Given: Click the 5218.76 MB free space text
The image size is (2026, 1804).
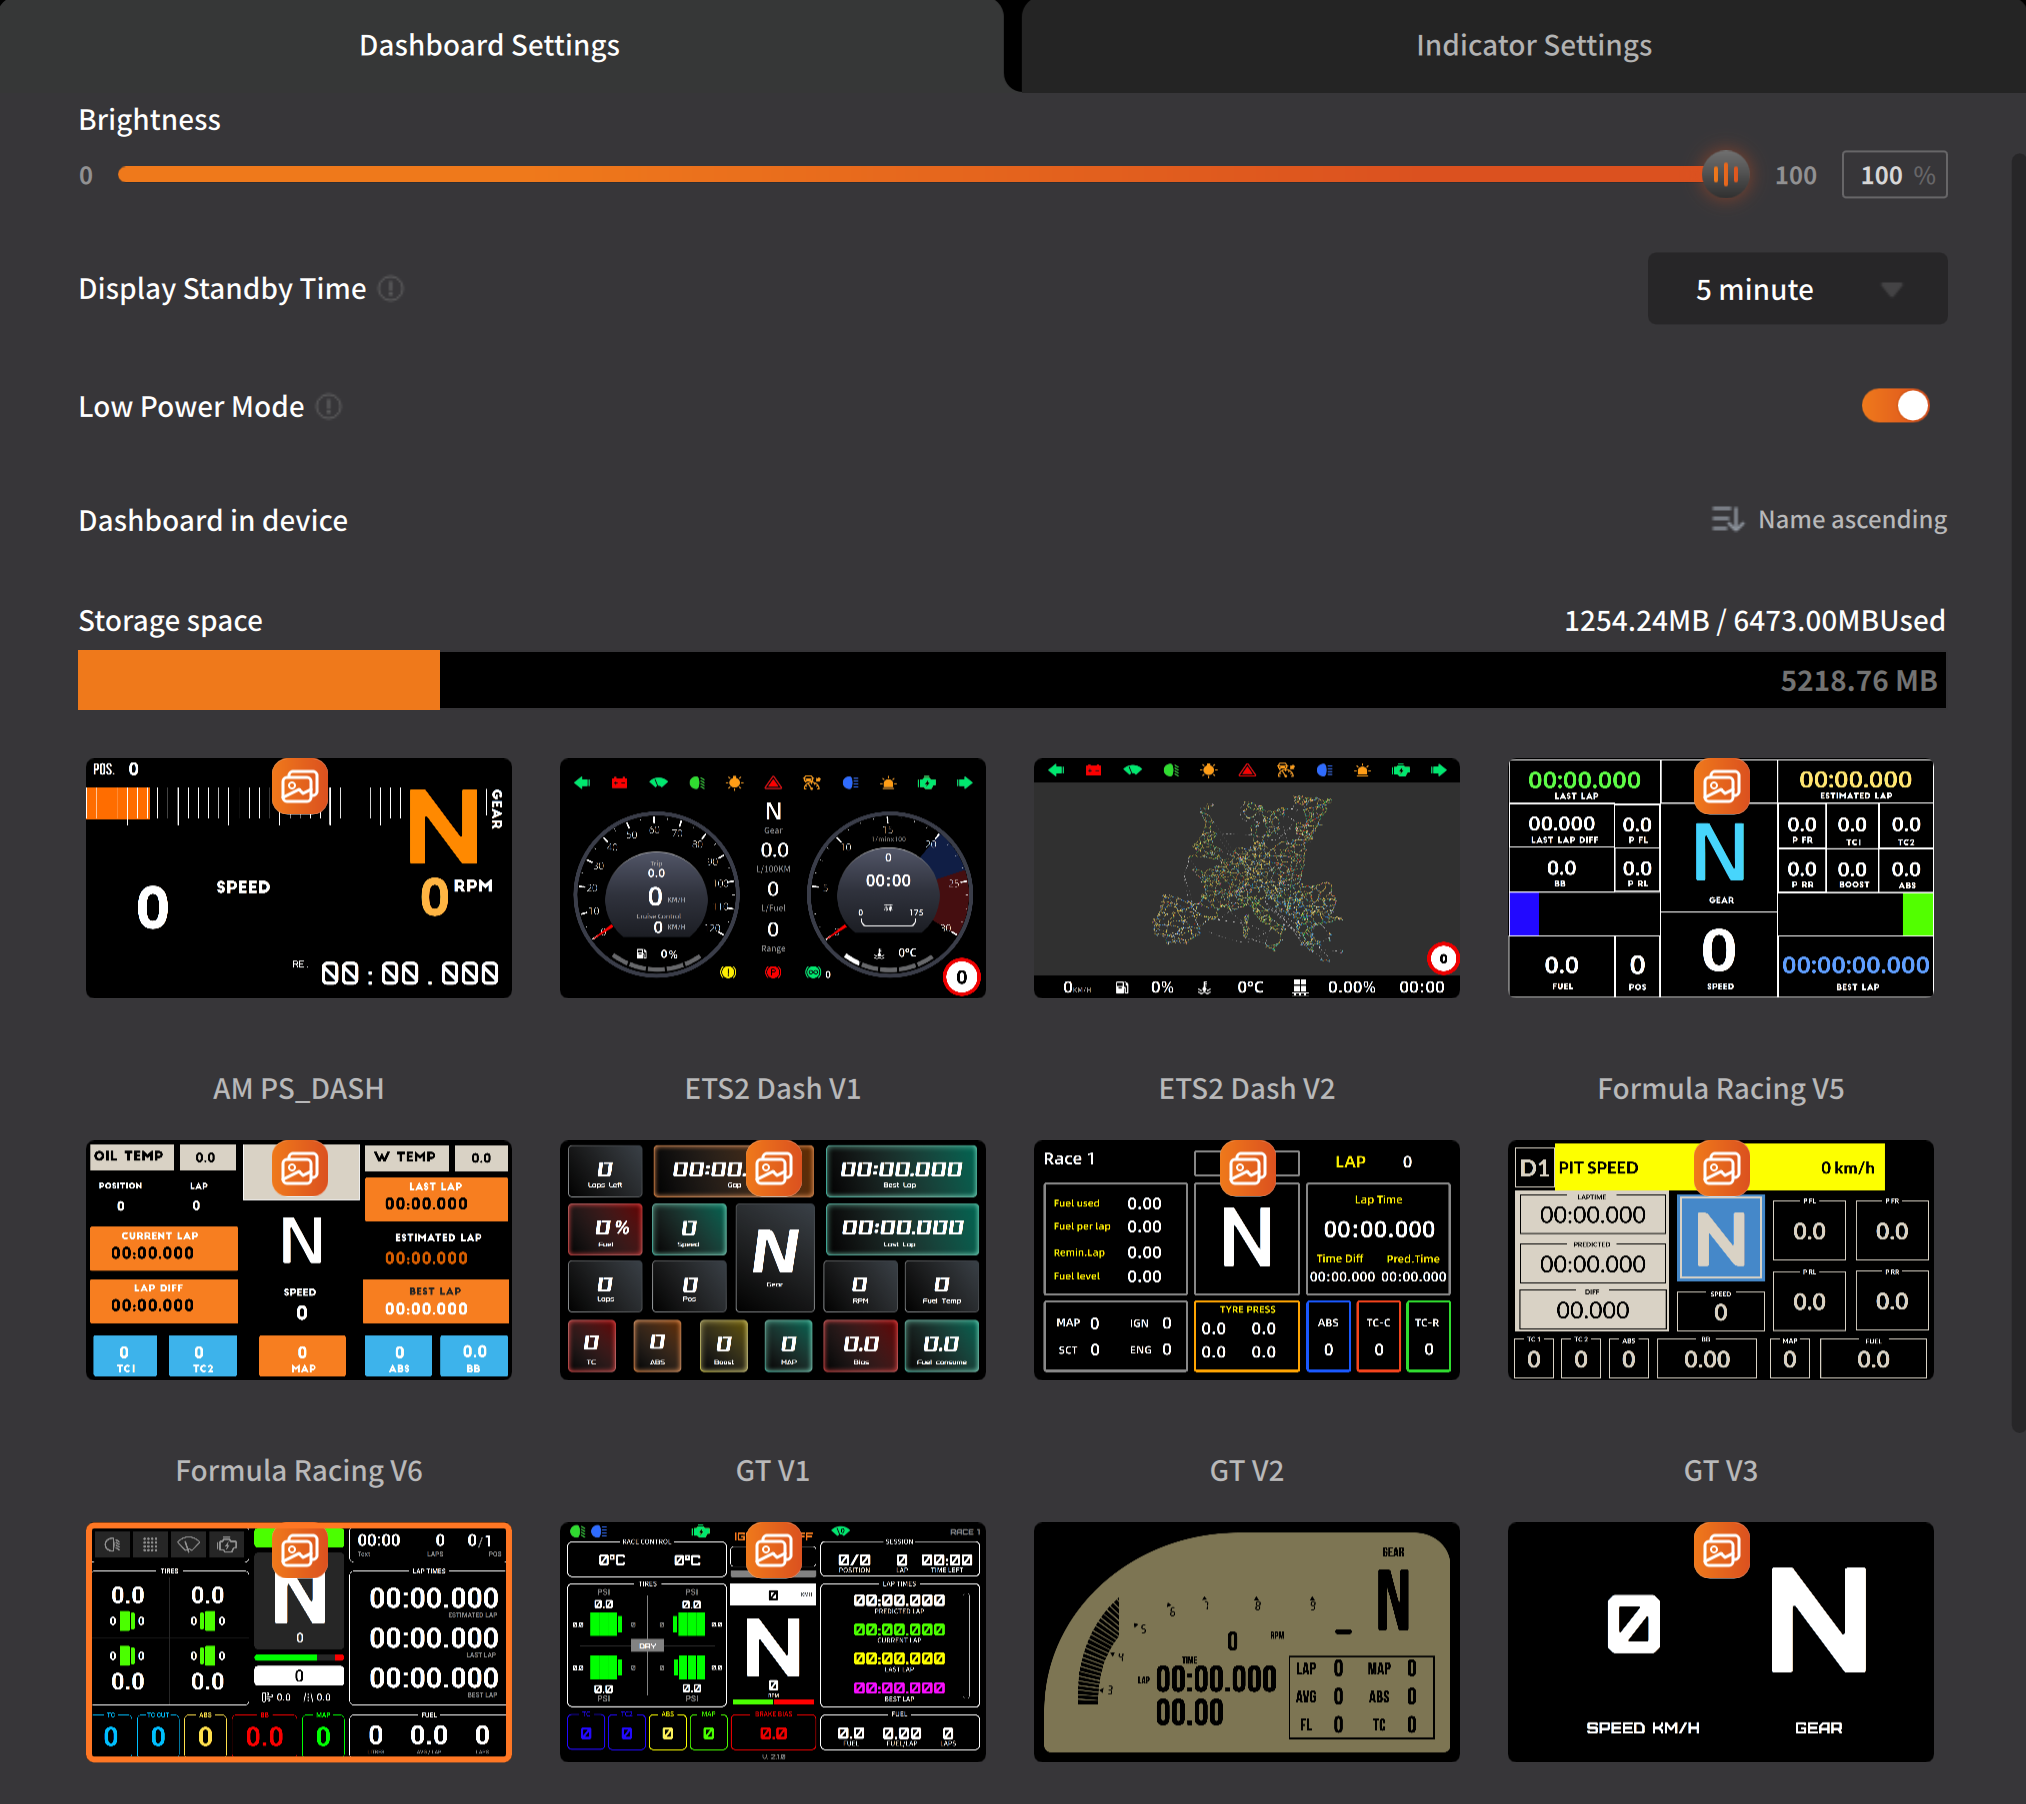Looking at the screenshot, I should click(1858, 681).
